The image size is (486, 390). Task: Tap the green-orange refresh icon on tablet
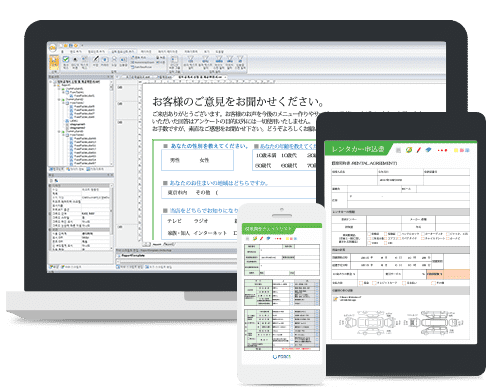point(409,150)
